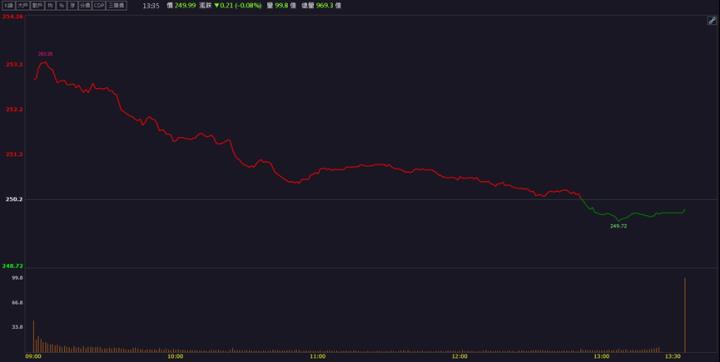
Task: Click the 11:00 time axis label
Action: coord(317,356)
